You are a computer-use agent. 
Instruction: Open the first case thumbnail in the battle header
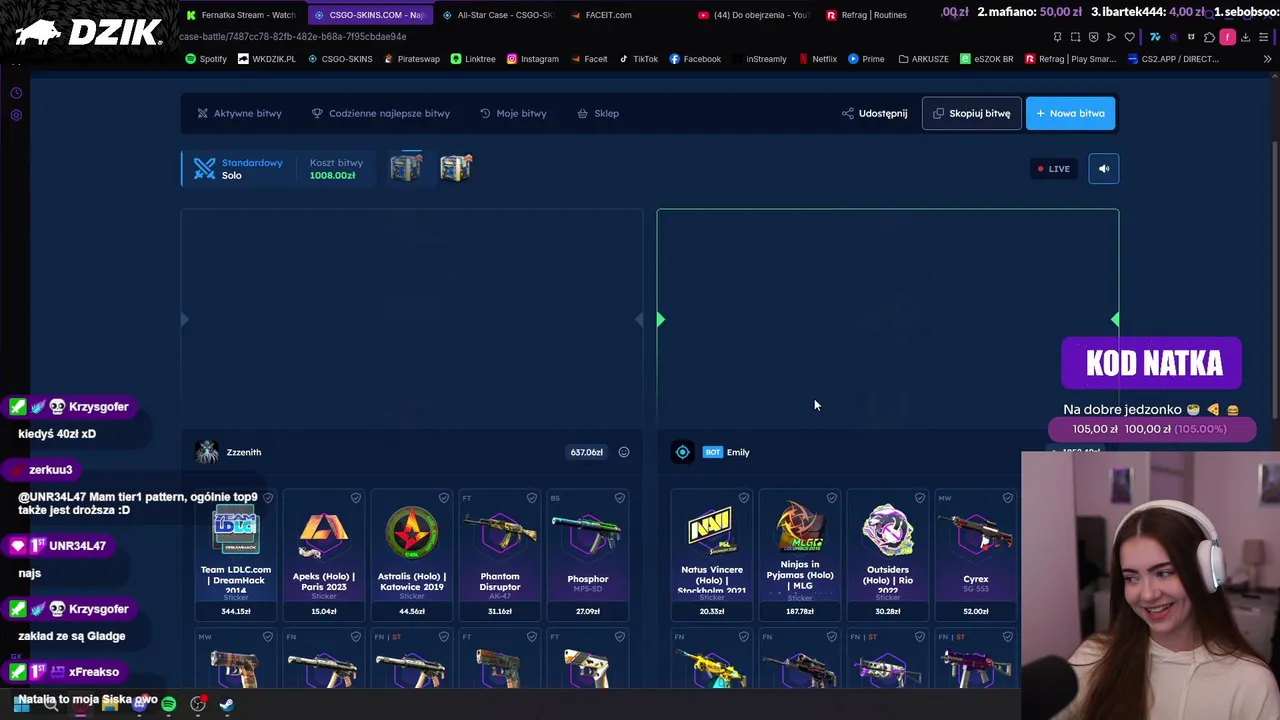406,168
